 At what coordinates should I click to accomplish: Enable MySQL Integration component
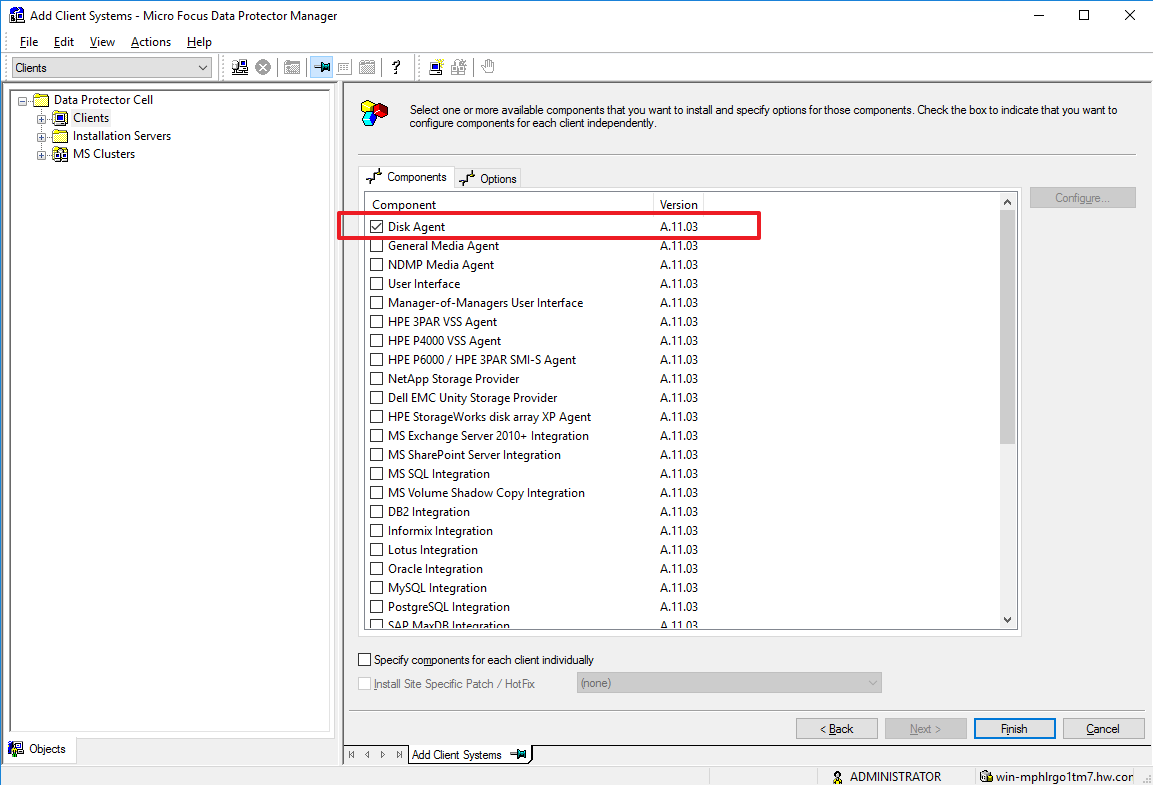tap(376, 587)
